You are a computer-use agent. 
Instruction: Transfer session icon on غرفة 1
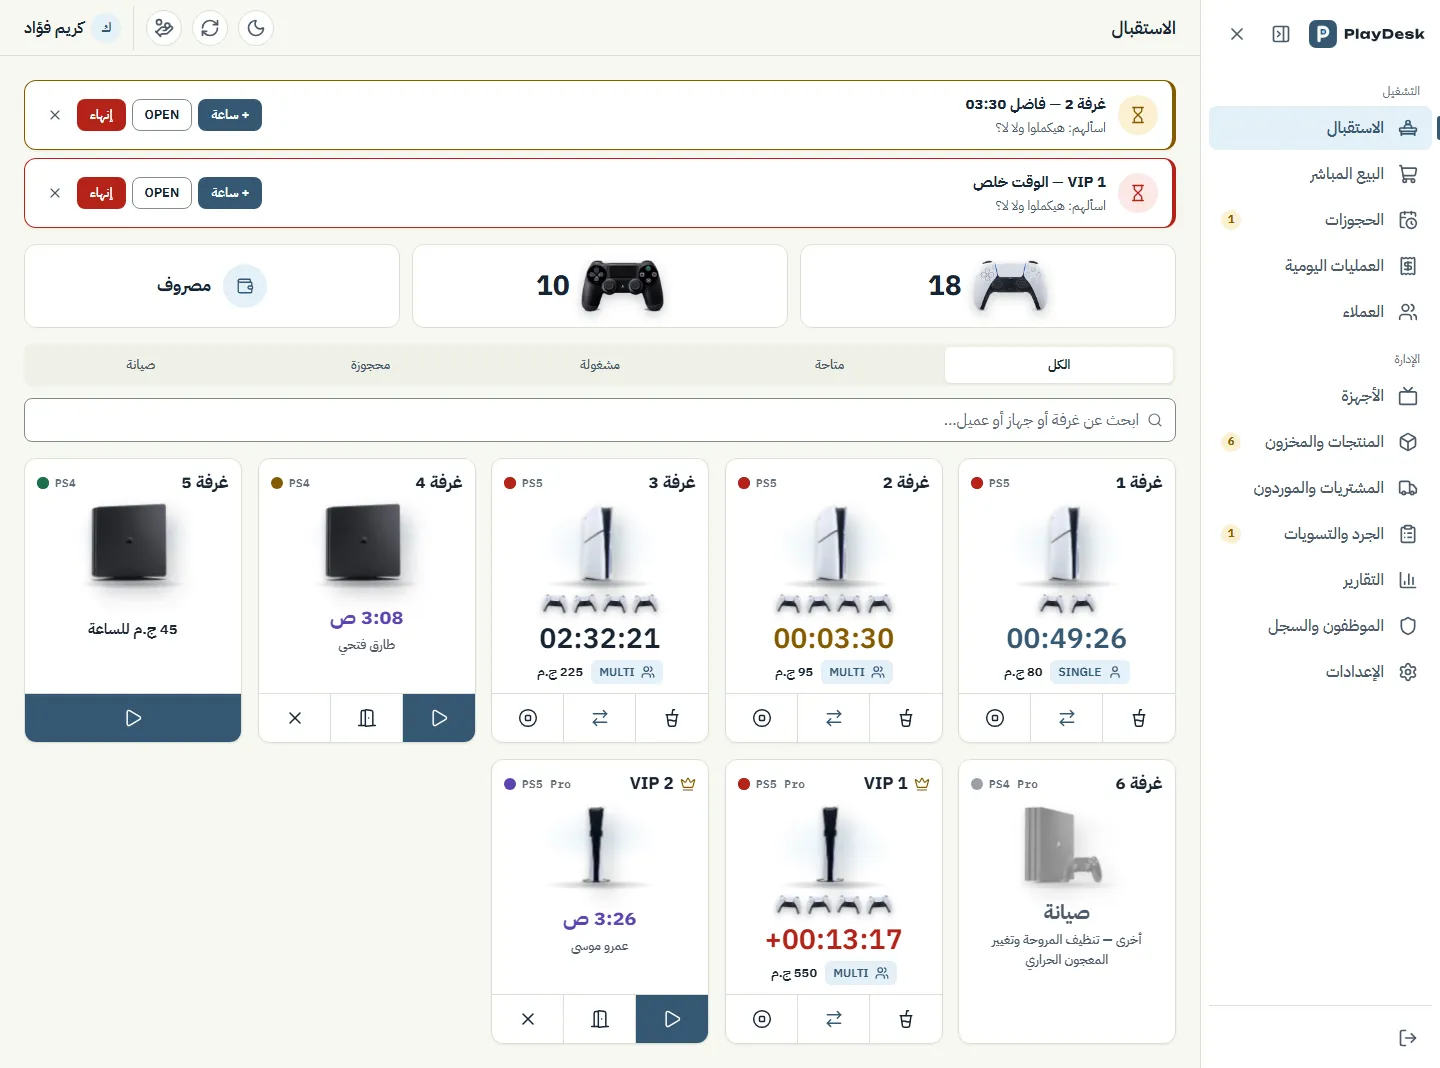coord(1067,718)
